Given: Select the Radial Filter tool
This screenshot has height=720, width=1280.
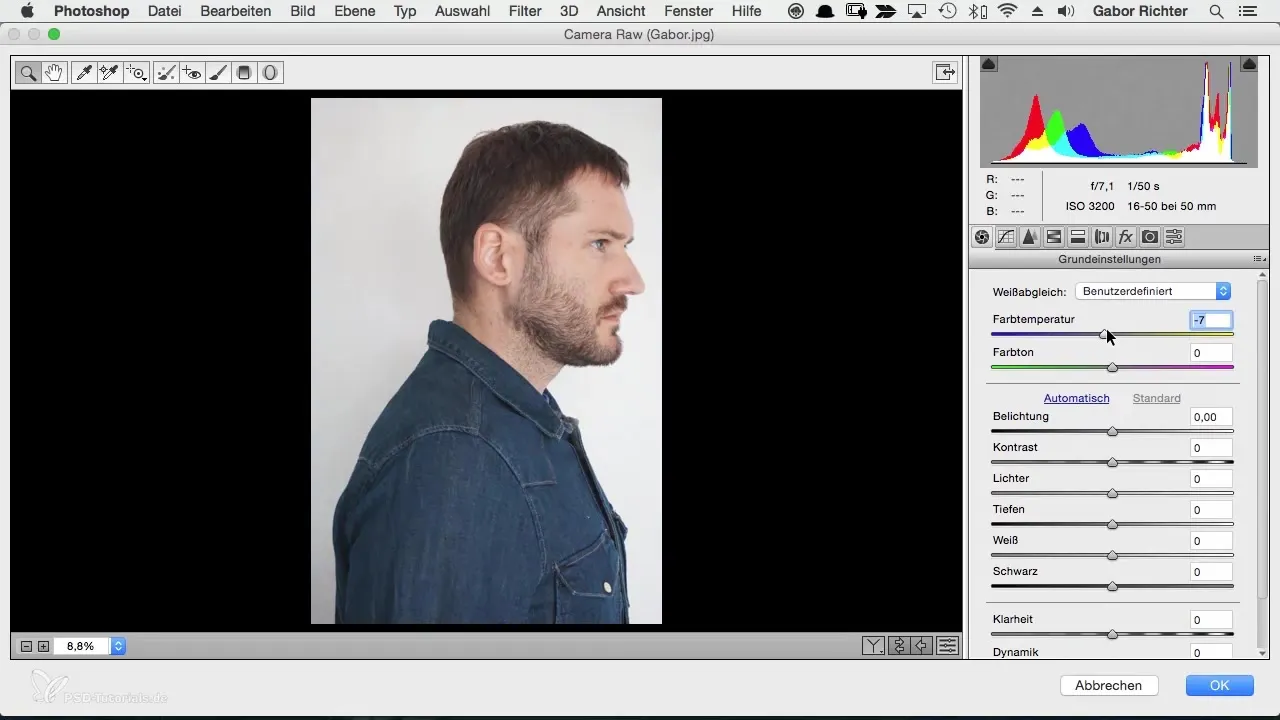Looking at the screenshot, I should coord(269,72).
